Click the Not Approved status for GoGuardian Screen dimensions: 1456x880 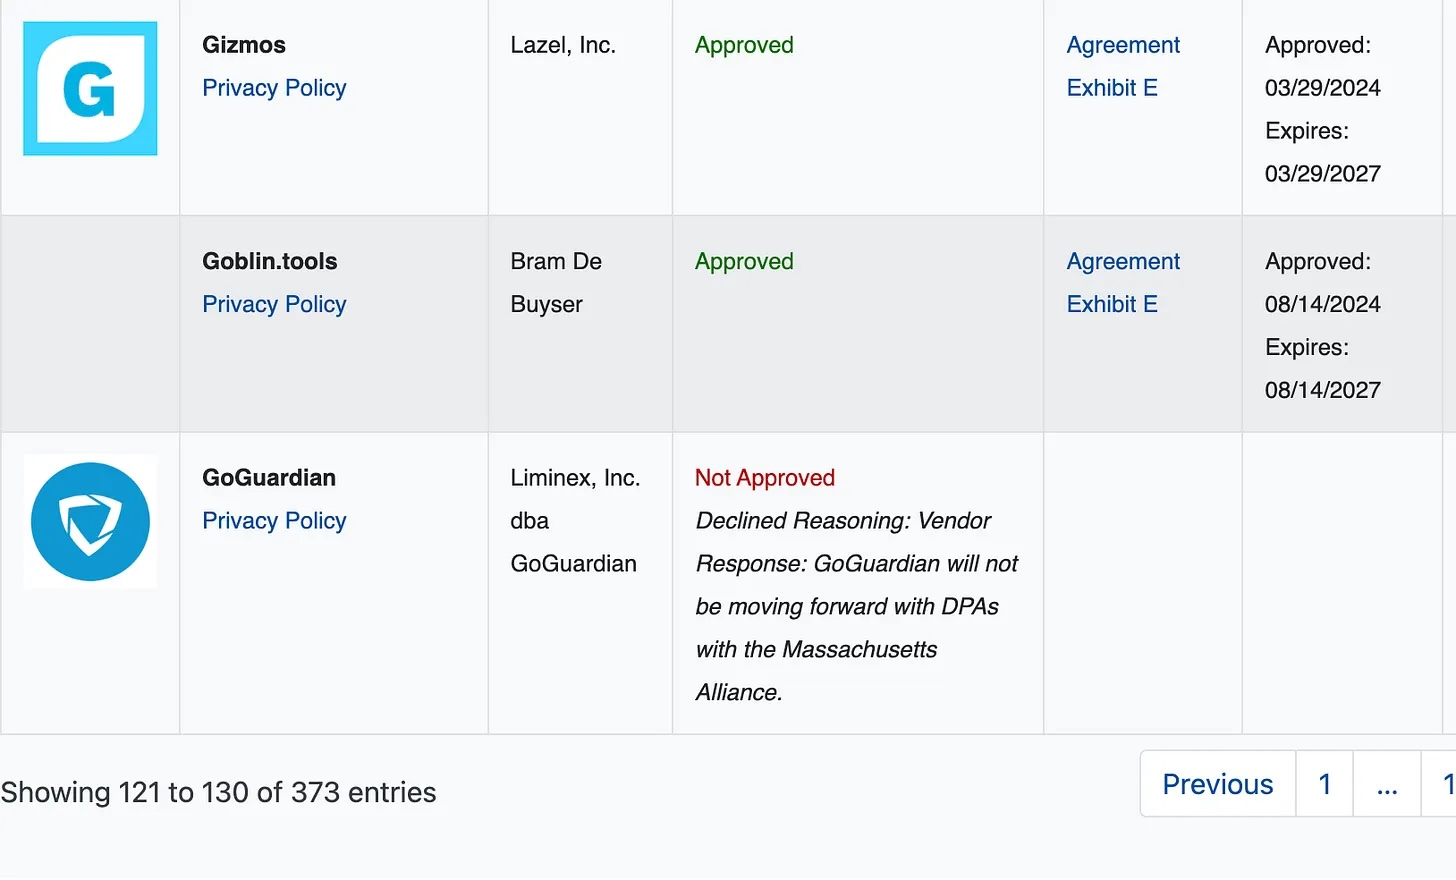coord(765,478)
